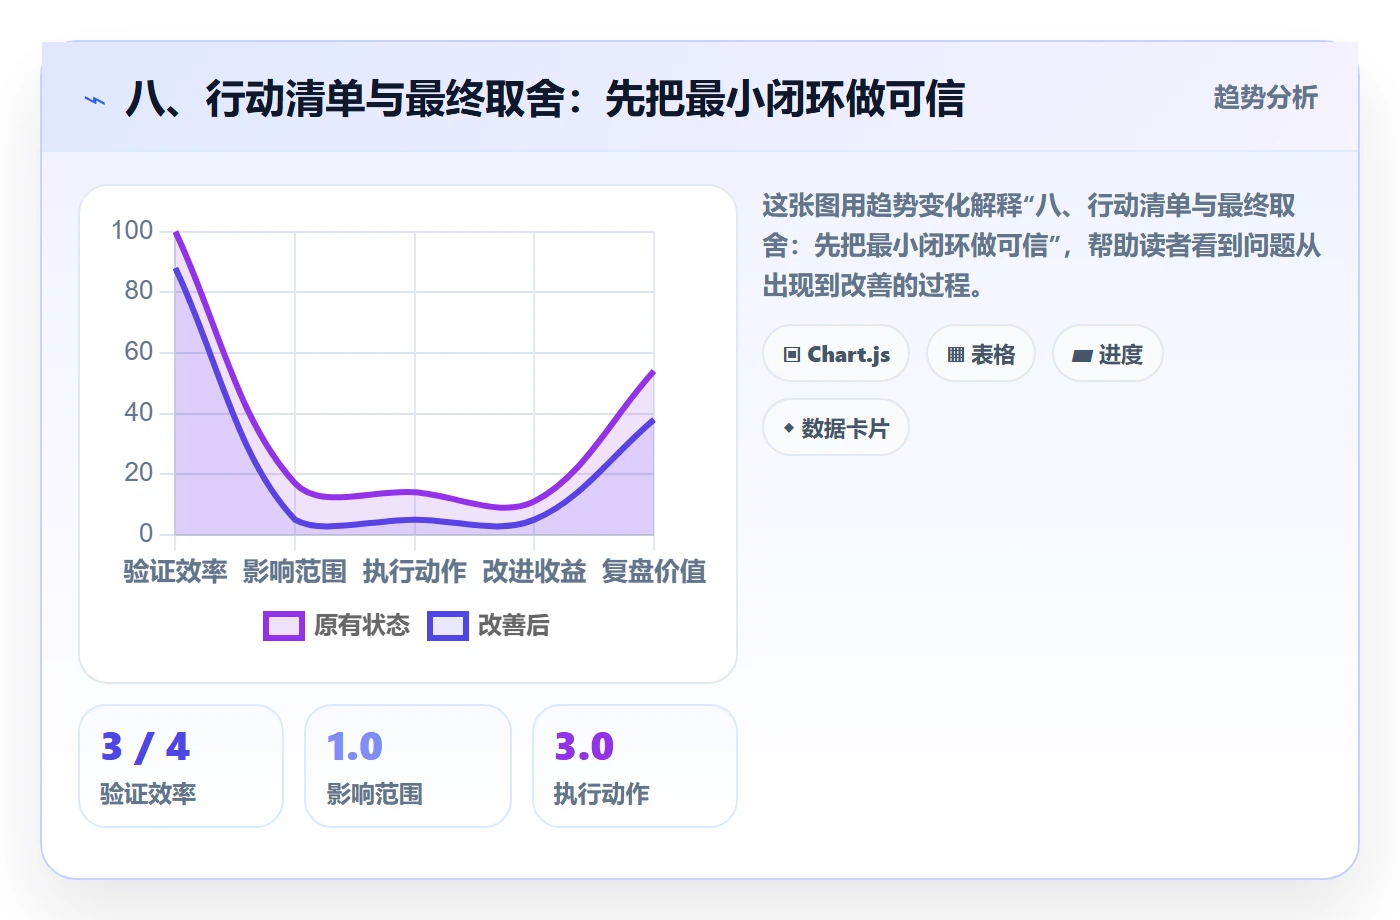The width and height of the screenshot is (1400, 920).
Task: Click the lightning bolt icon in header
Action: click(95, 100)
